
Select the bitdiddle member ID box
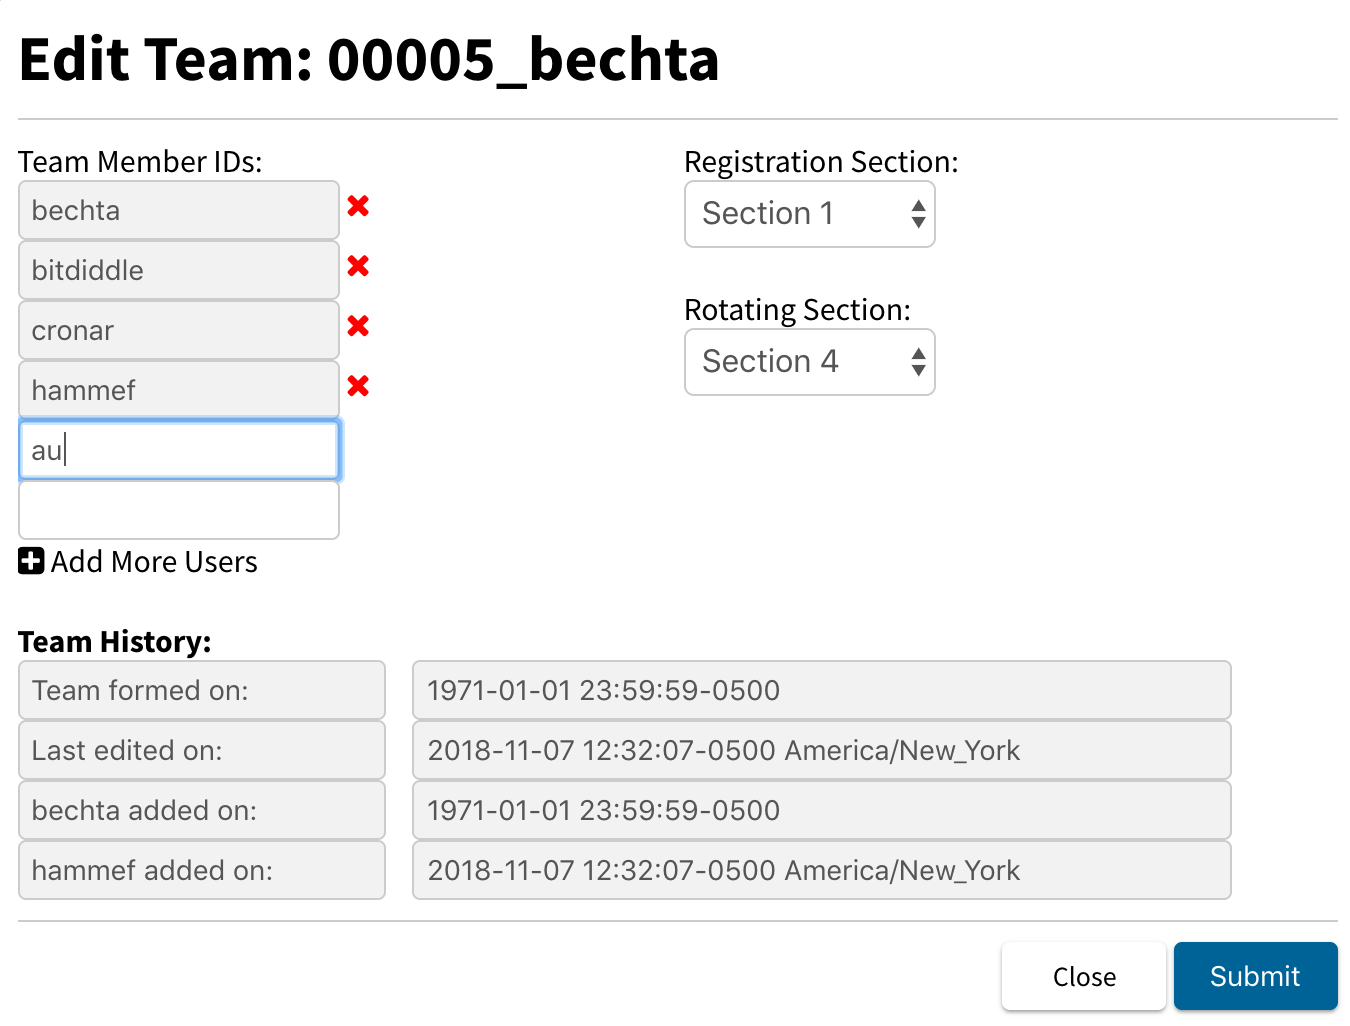coord(178,270)
